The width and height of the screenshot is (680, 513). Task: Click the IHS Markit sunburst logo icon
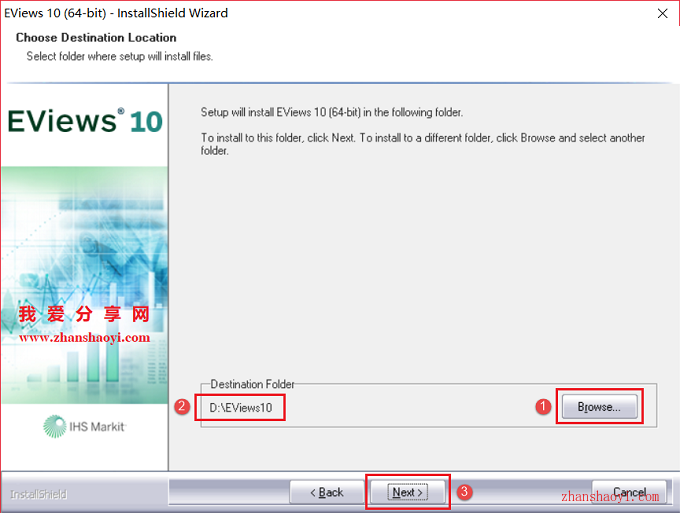(x=54, y=426)
